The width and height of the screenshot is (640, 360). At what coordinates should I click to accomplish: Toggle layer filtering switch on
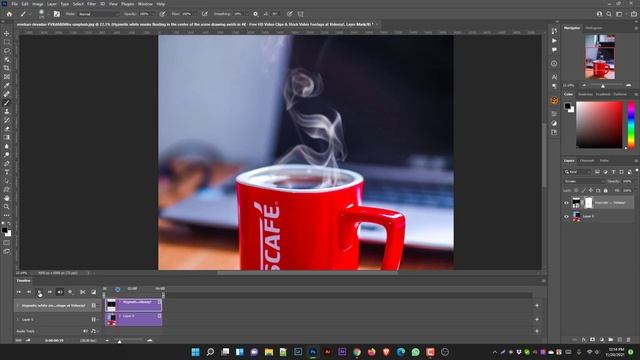637,171
